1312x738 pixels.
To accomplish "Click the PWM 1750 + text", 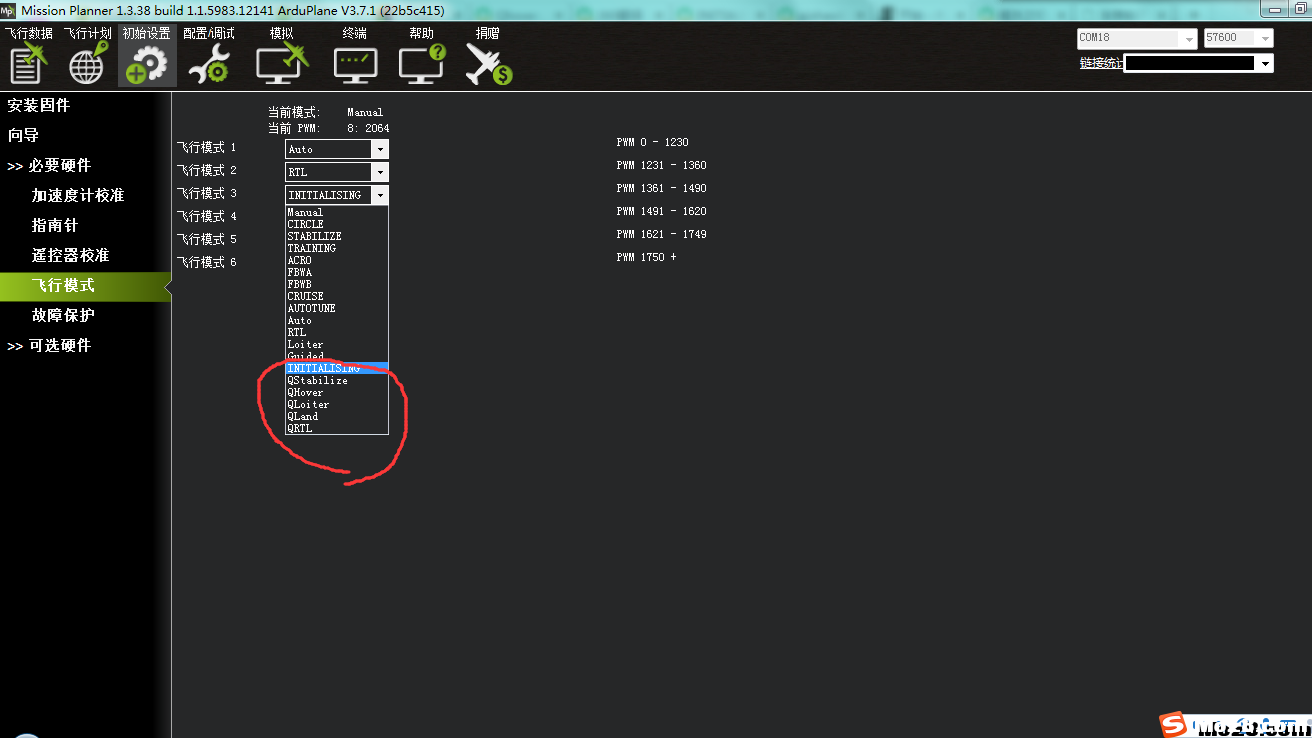I will tap(646, 257).
